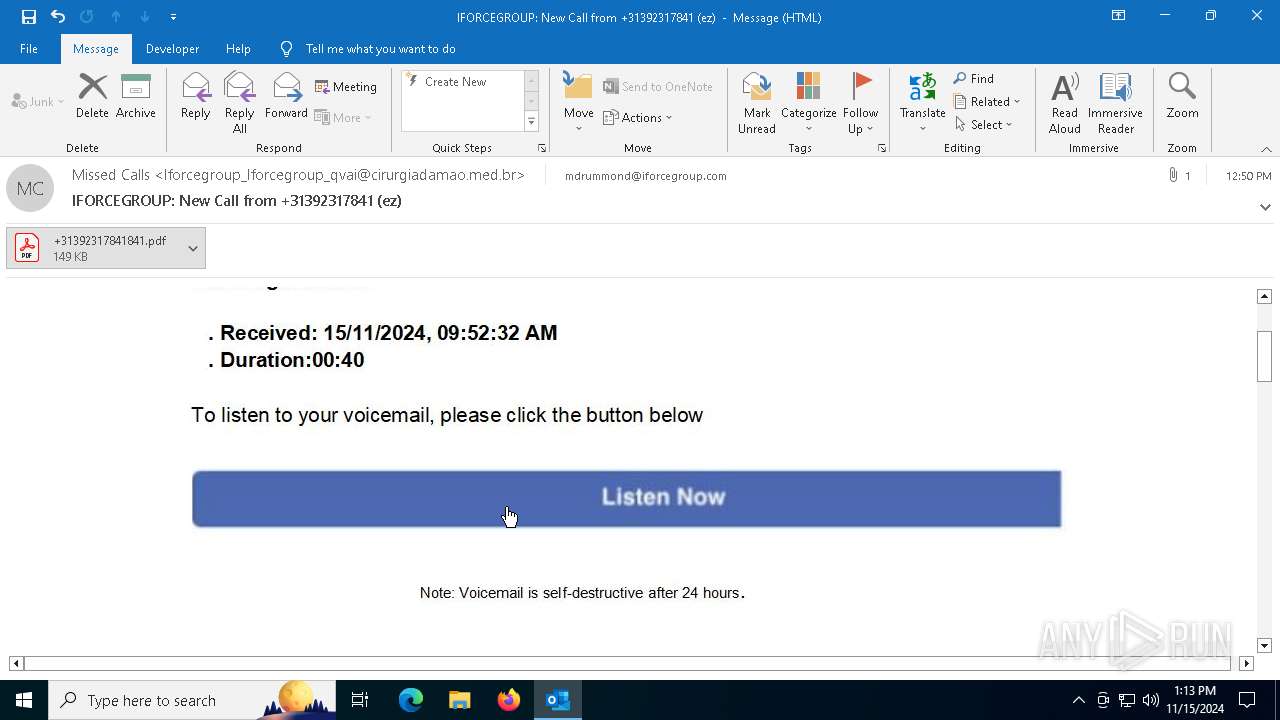Open the PDF attachment options dropdown arrow
This screenshot has height=720, width=1280.
click(193, 248)
